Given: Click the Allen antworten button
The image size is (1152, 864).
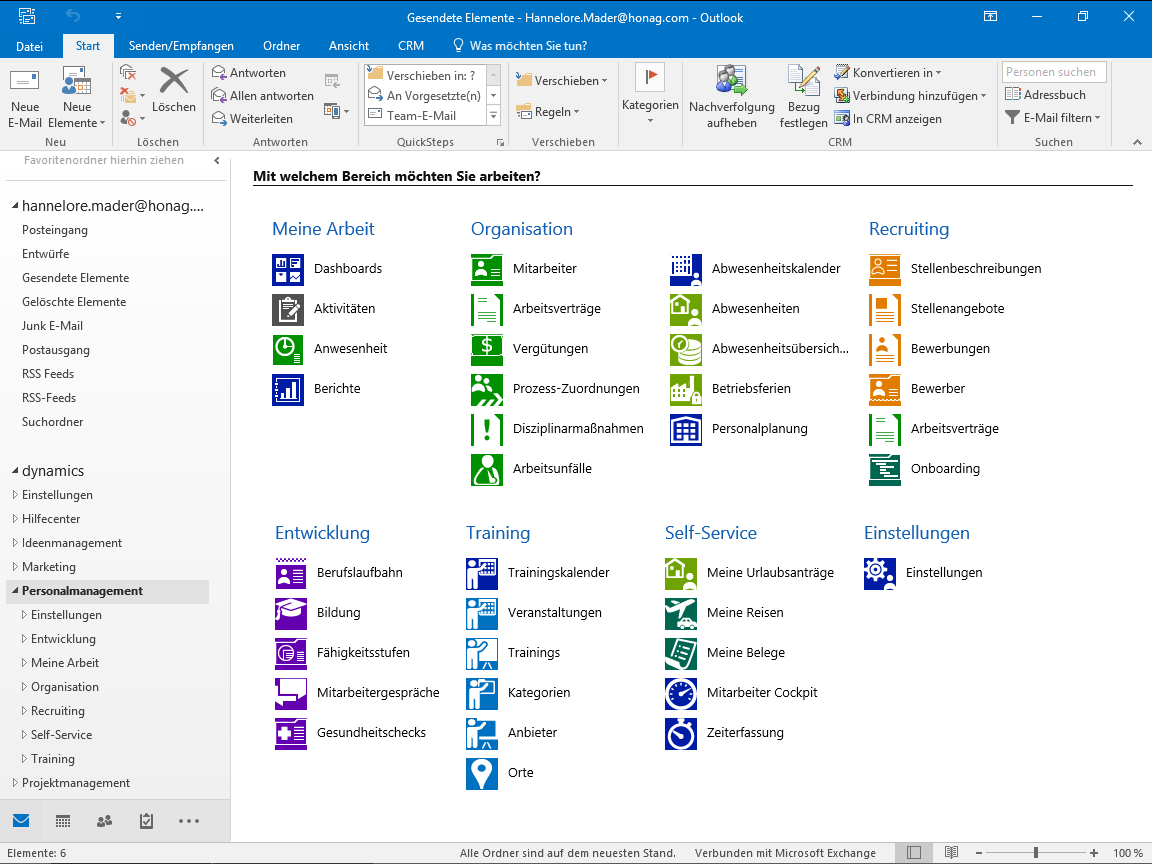Looking at the screenshot, I should coord(263,96).
